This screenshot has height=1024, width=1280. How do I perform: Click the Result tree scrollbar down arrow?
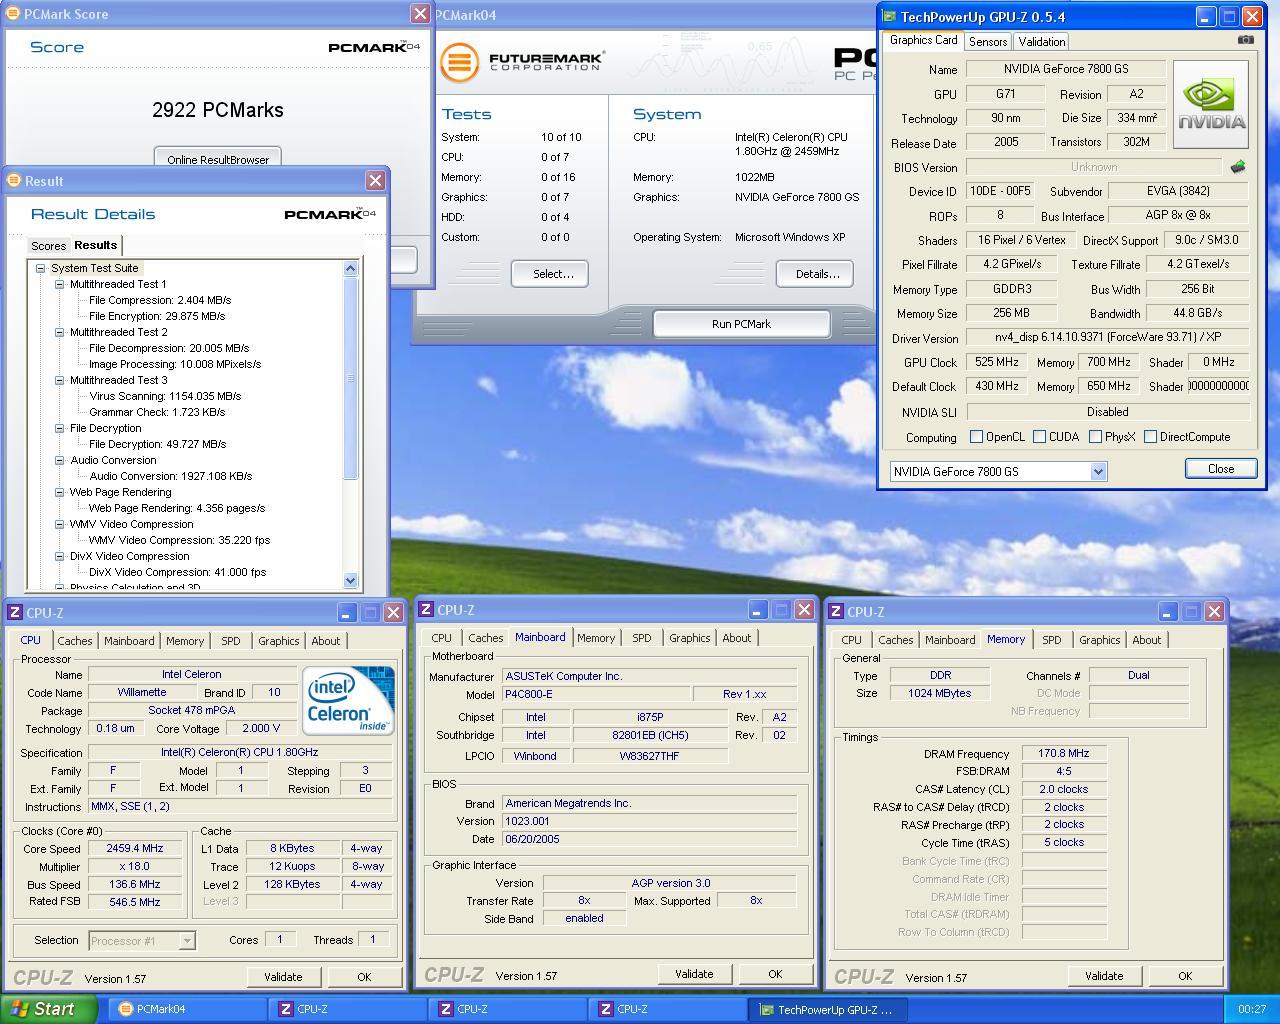coord(350,580)
